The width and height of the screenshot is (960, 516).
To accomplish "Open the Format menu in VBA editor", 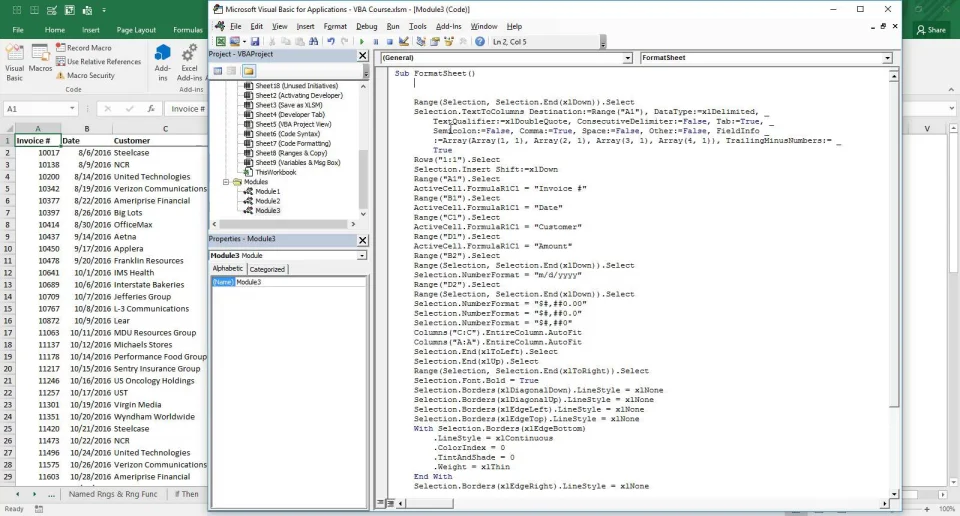I will coord(335,26).
